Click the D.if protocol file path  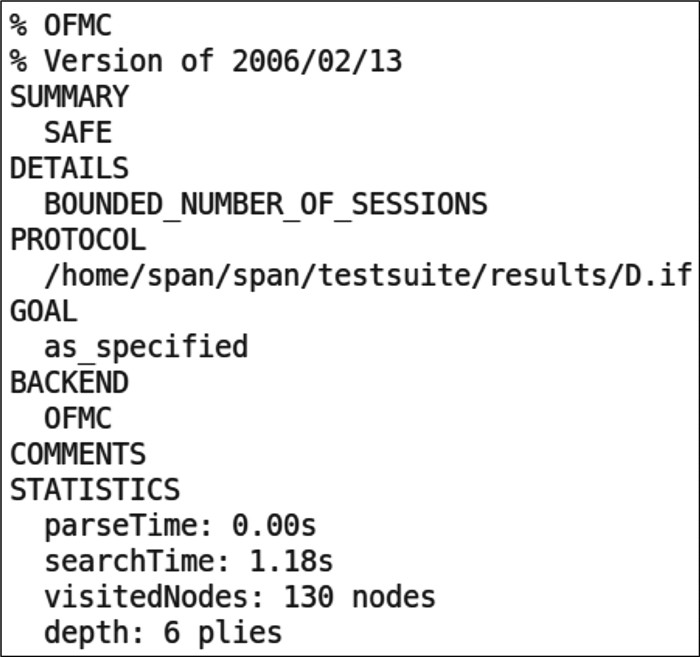[355, 276]
